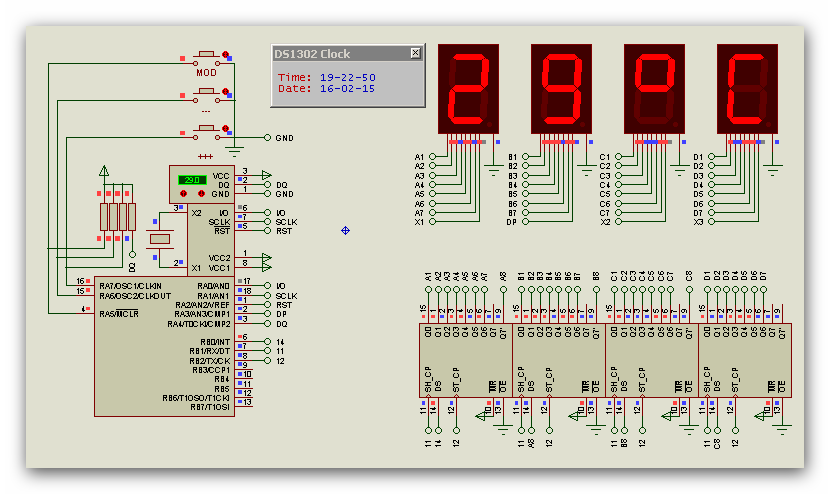Select terminal X2 under the third display
This screenshot has width=830, height=494.
point(618,222)
